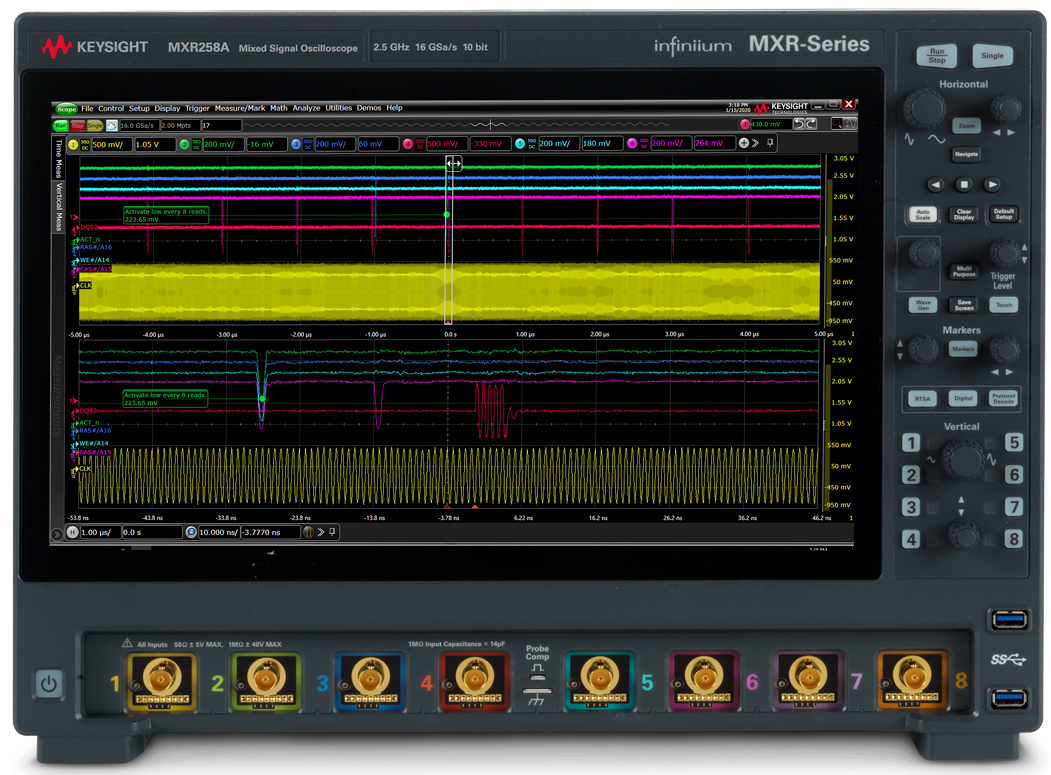Open the Measure/Mark menu
Image resolution: width=1051 pixels, height=775 pixels.
pos(239,108)
